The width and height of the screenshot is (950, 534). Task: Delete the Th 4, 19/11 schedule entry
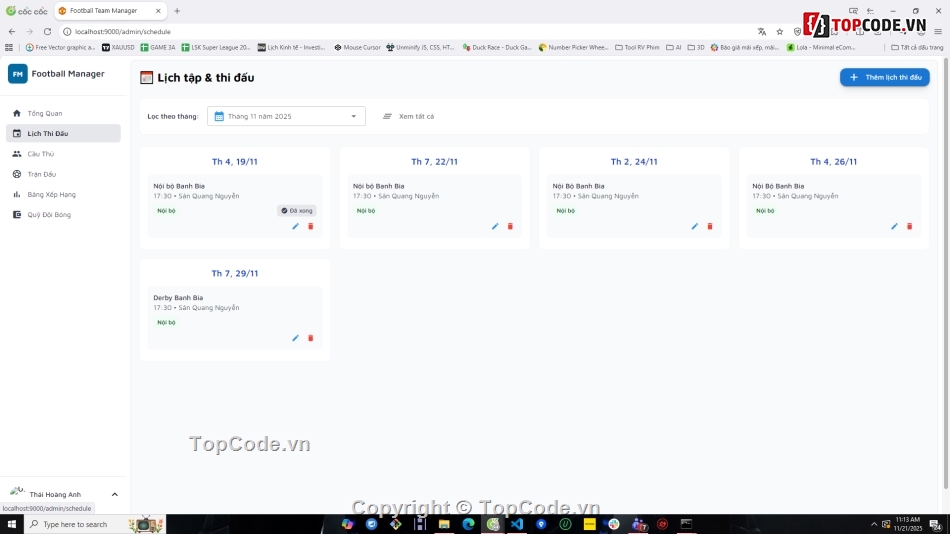(311, 226)
